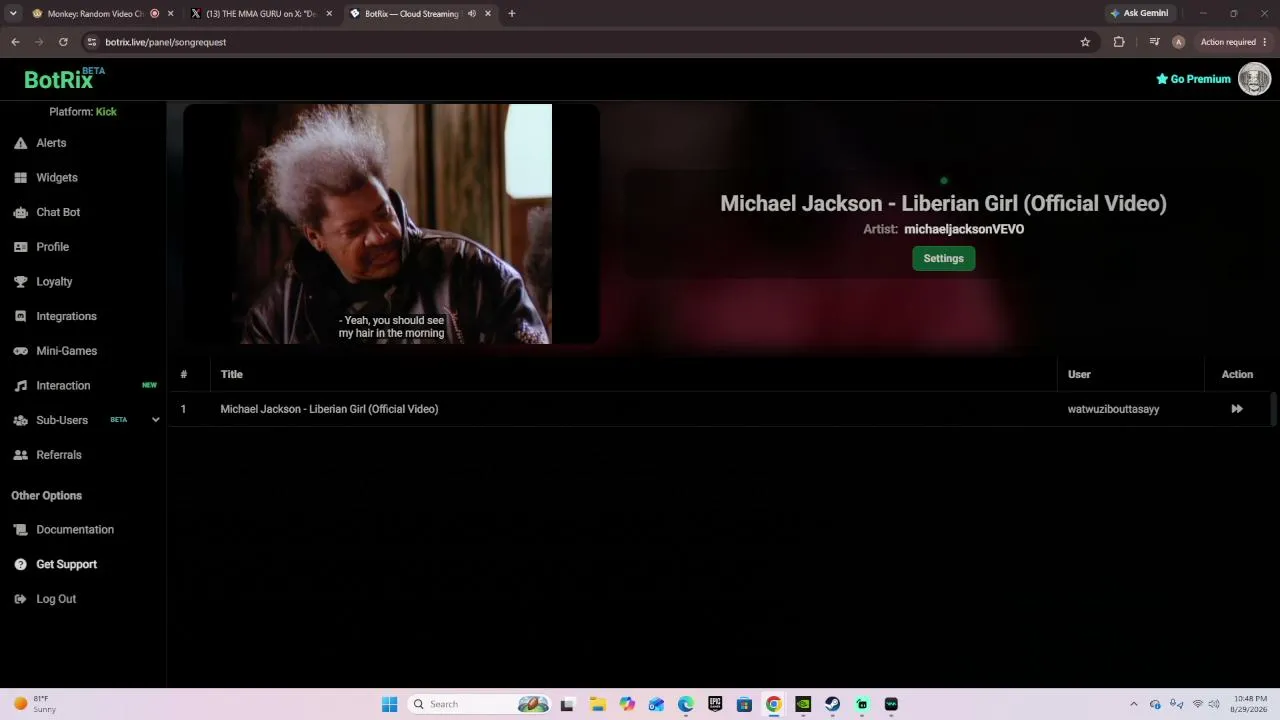1280x720 pixels.
Task: Click the Ask Gemini button
Action: [1139, 14]
